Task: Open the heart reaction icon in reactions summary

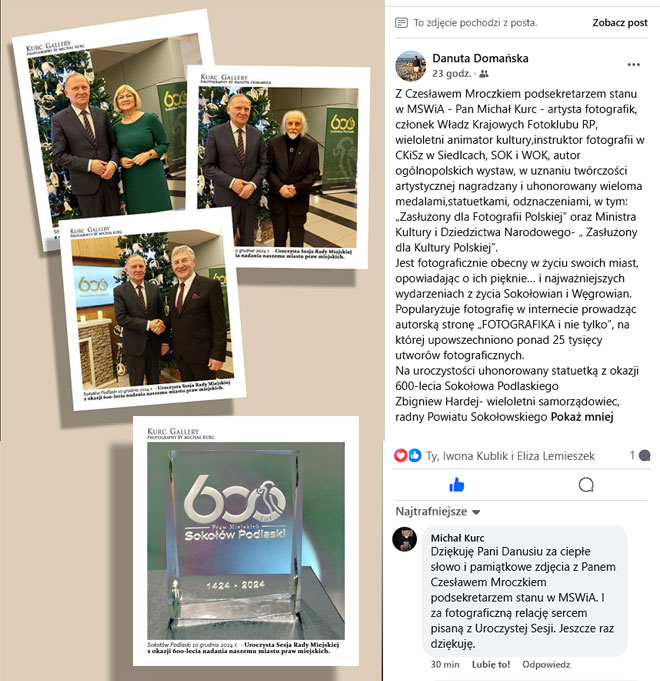Action: click(400, 456)
